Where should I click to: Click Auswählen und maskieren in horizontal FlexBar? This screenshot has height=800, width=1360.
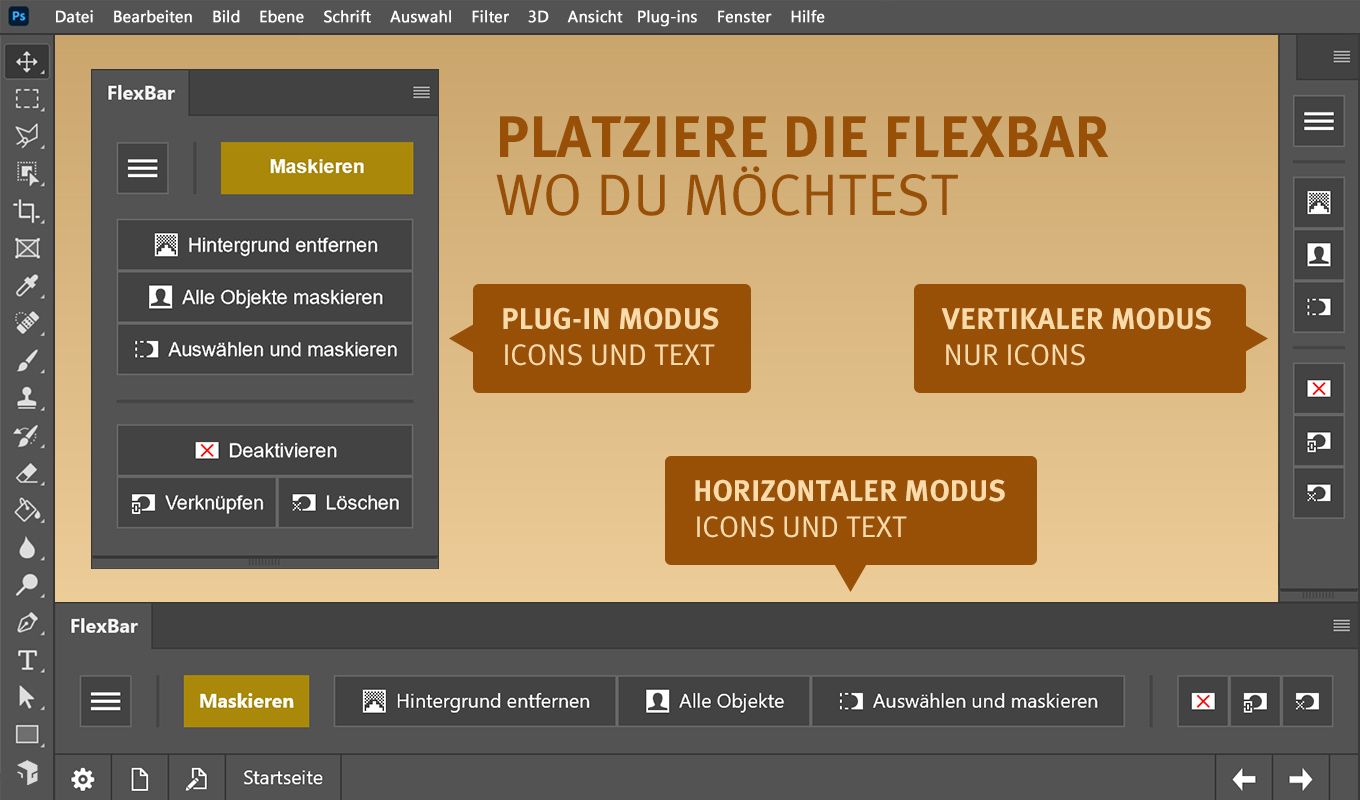click(x=968, y=701)
